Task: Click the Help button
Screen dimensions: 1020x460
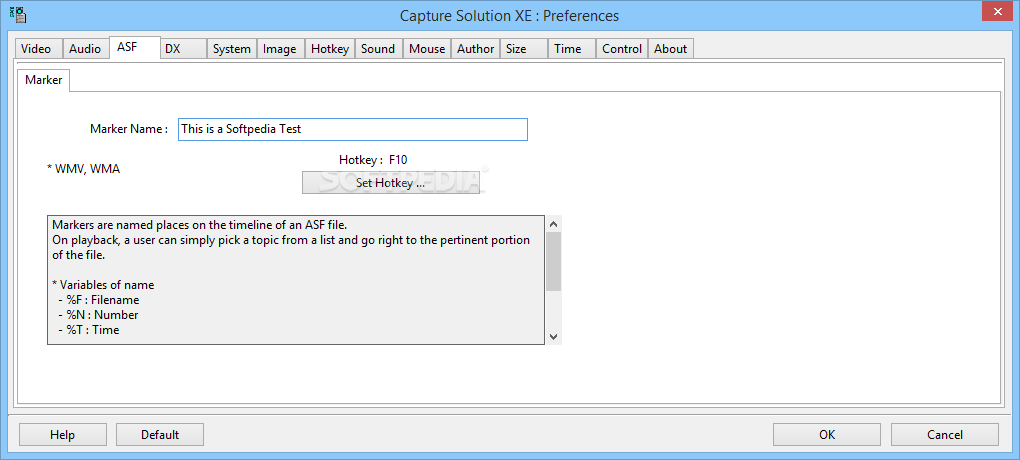Action: [x=63, y=435]
